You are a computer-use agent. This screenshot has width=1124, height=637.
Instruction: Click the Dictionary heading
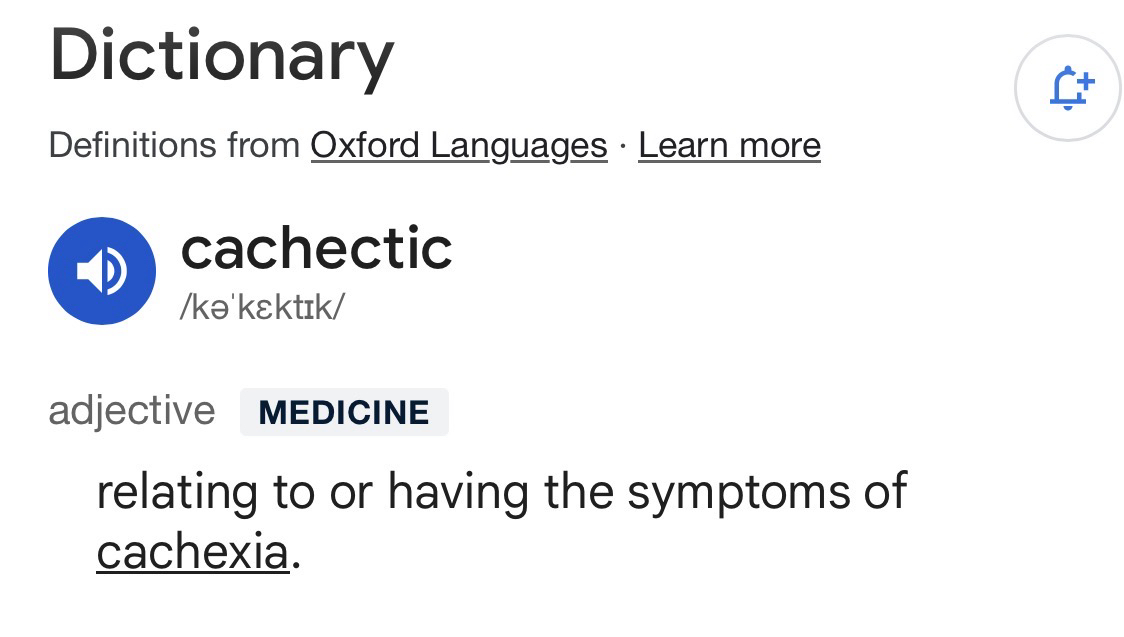click(x=221, y=56)
